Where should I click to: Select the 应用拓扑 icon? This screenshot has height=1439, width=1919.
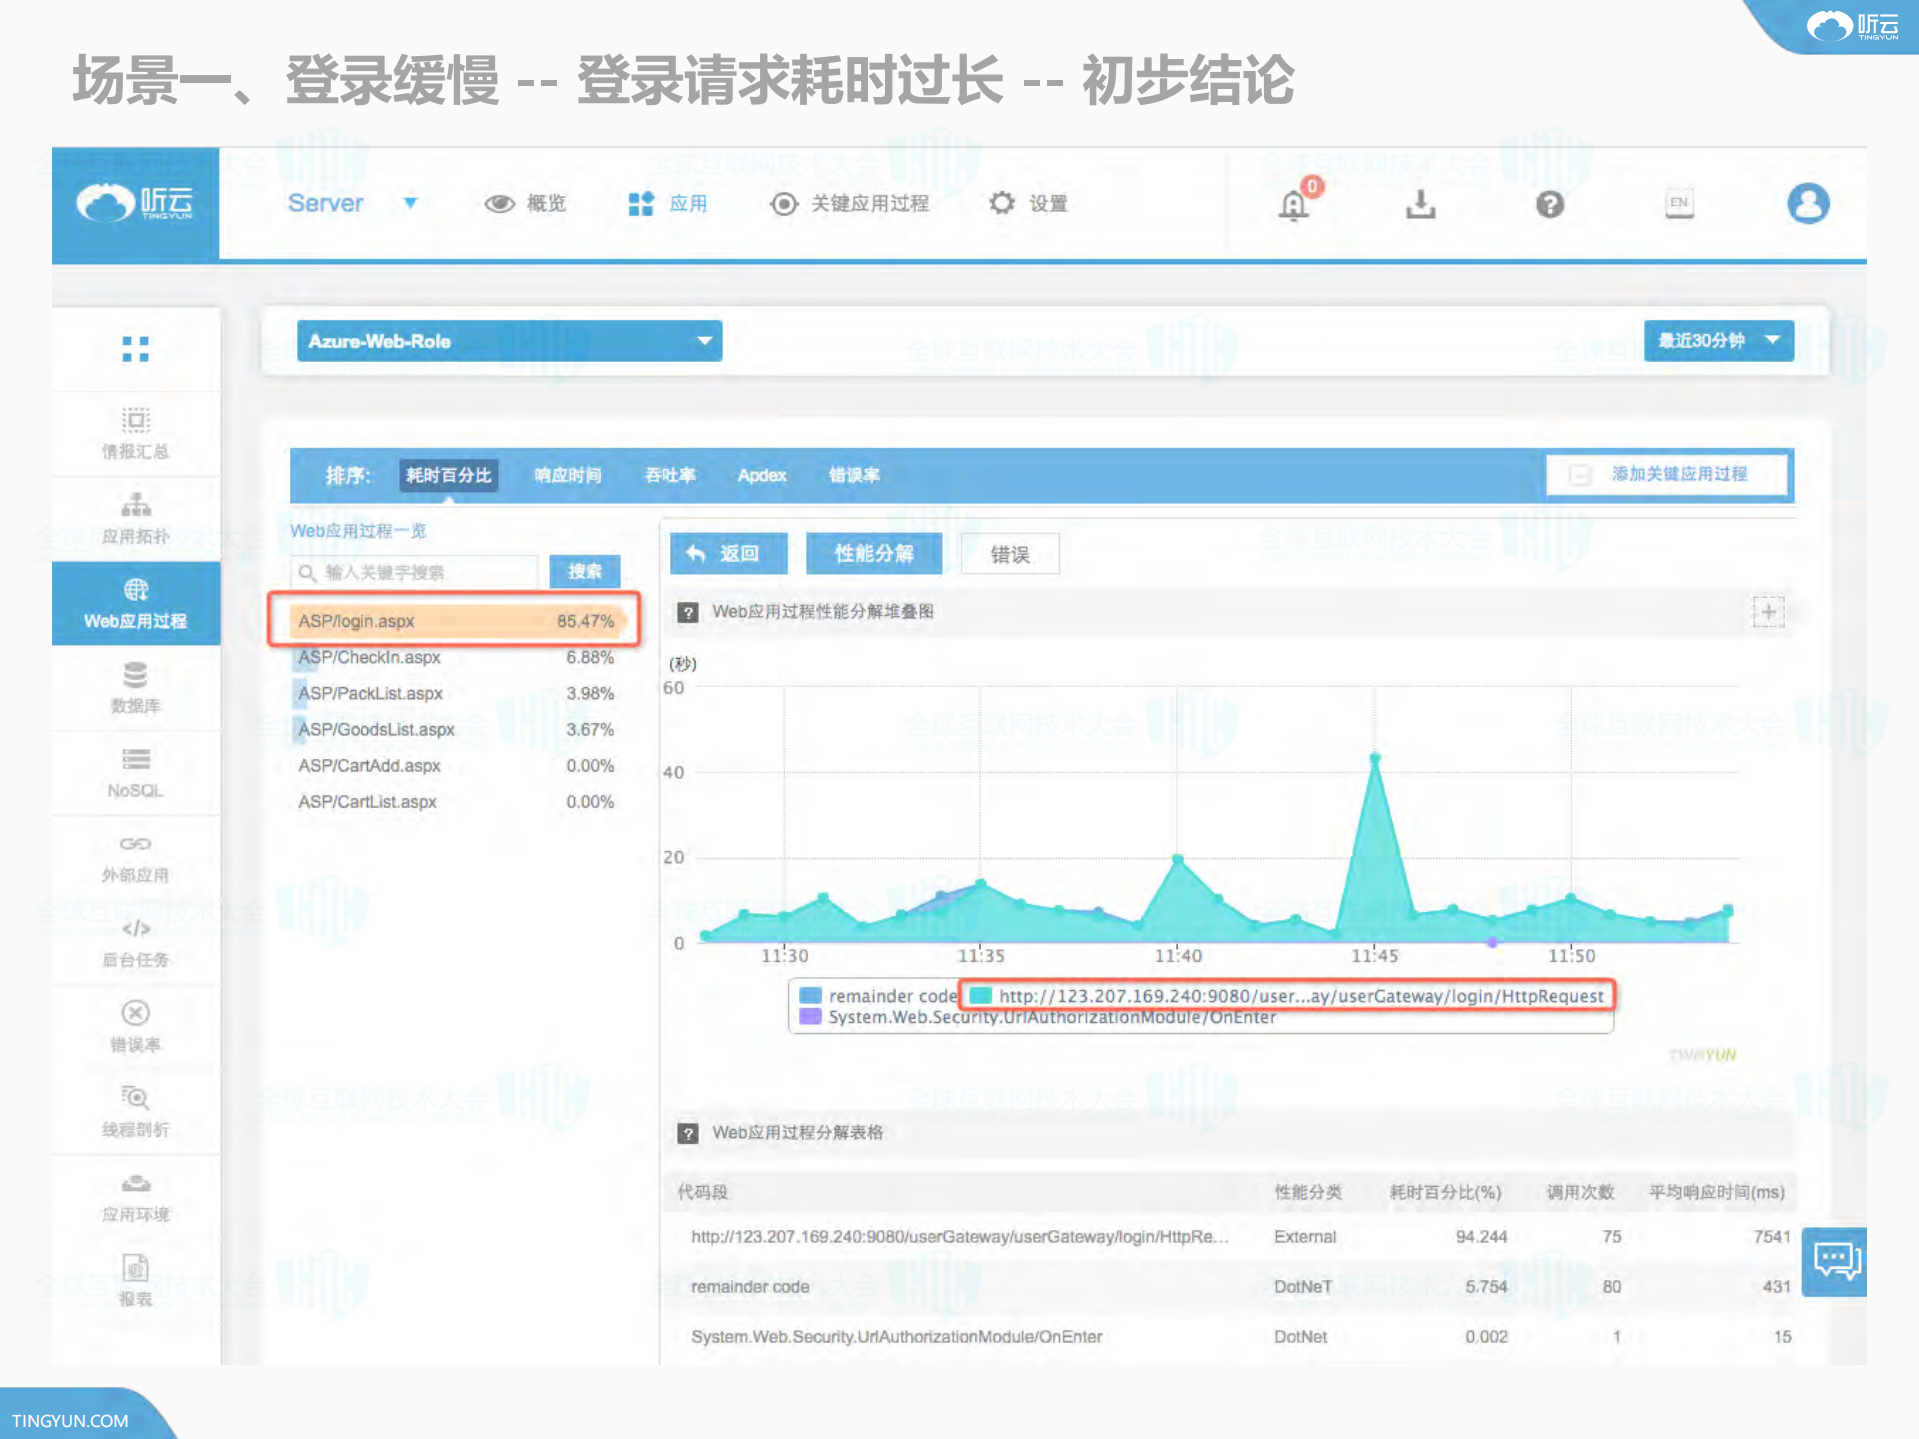pyautogui.click(x=135, y=518)
